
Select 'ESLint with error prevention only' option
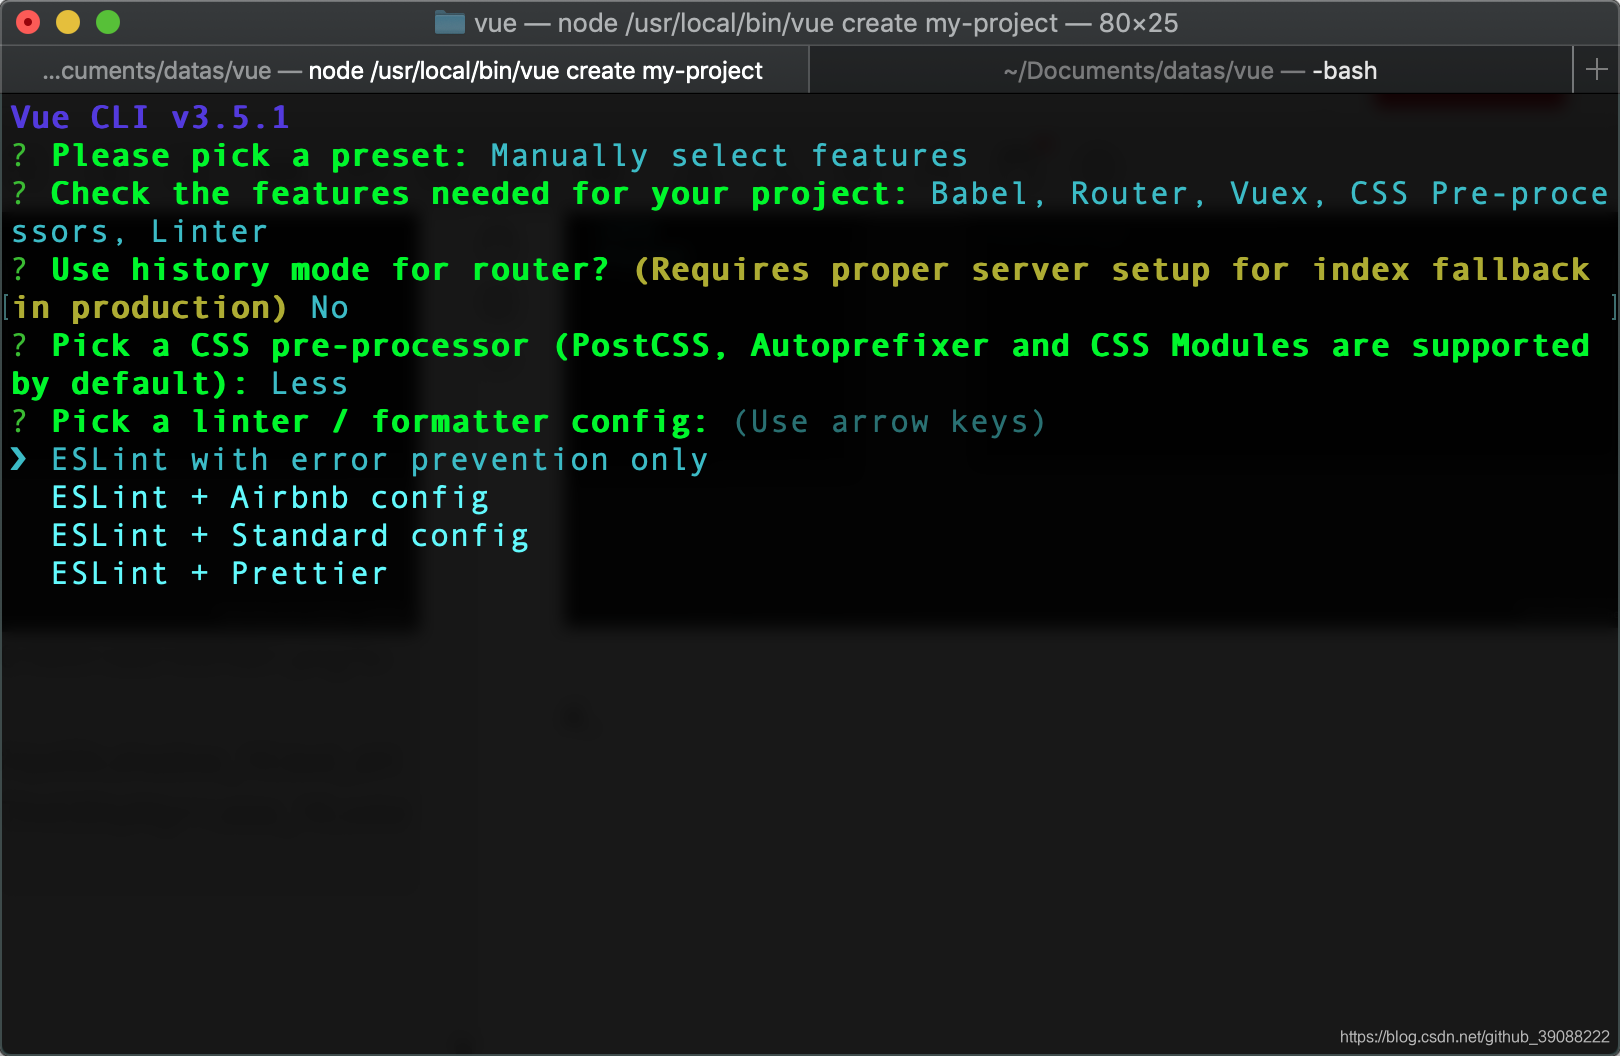[380, 460]
